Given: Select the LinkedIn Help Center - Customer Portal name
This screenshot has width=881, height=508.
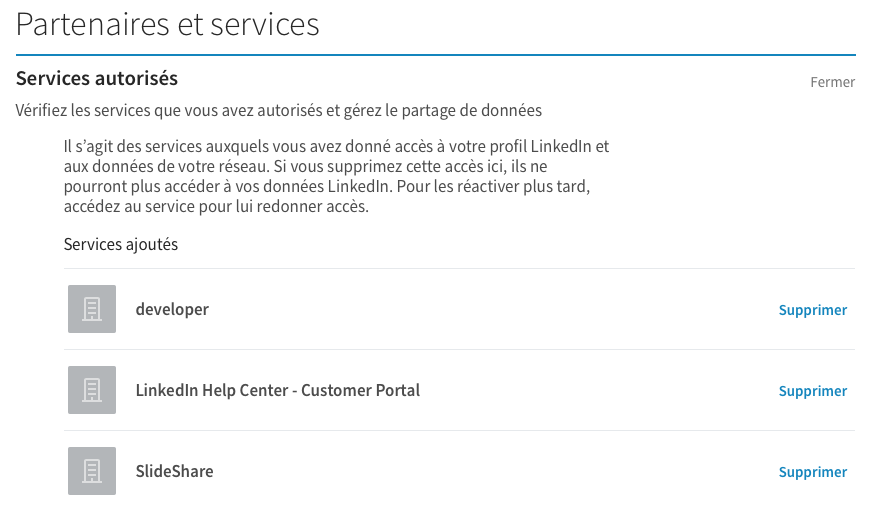Looking at the screenshot, I should 278,390.
